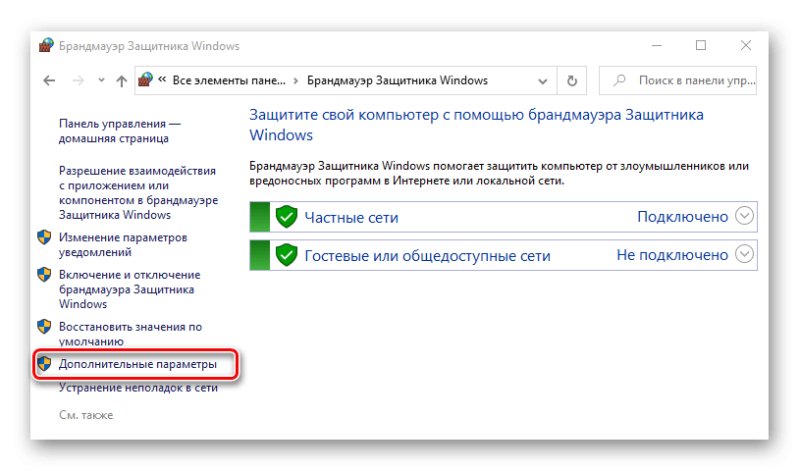The width and height of the screenshot is (800, 471).
Task: Click the 'Не подключено' status text
Action: (x=672, y=255)
